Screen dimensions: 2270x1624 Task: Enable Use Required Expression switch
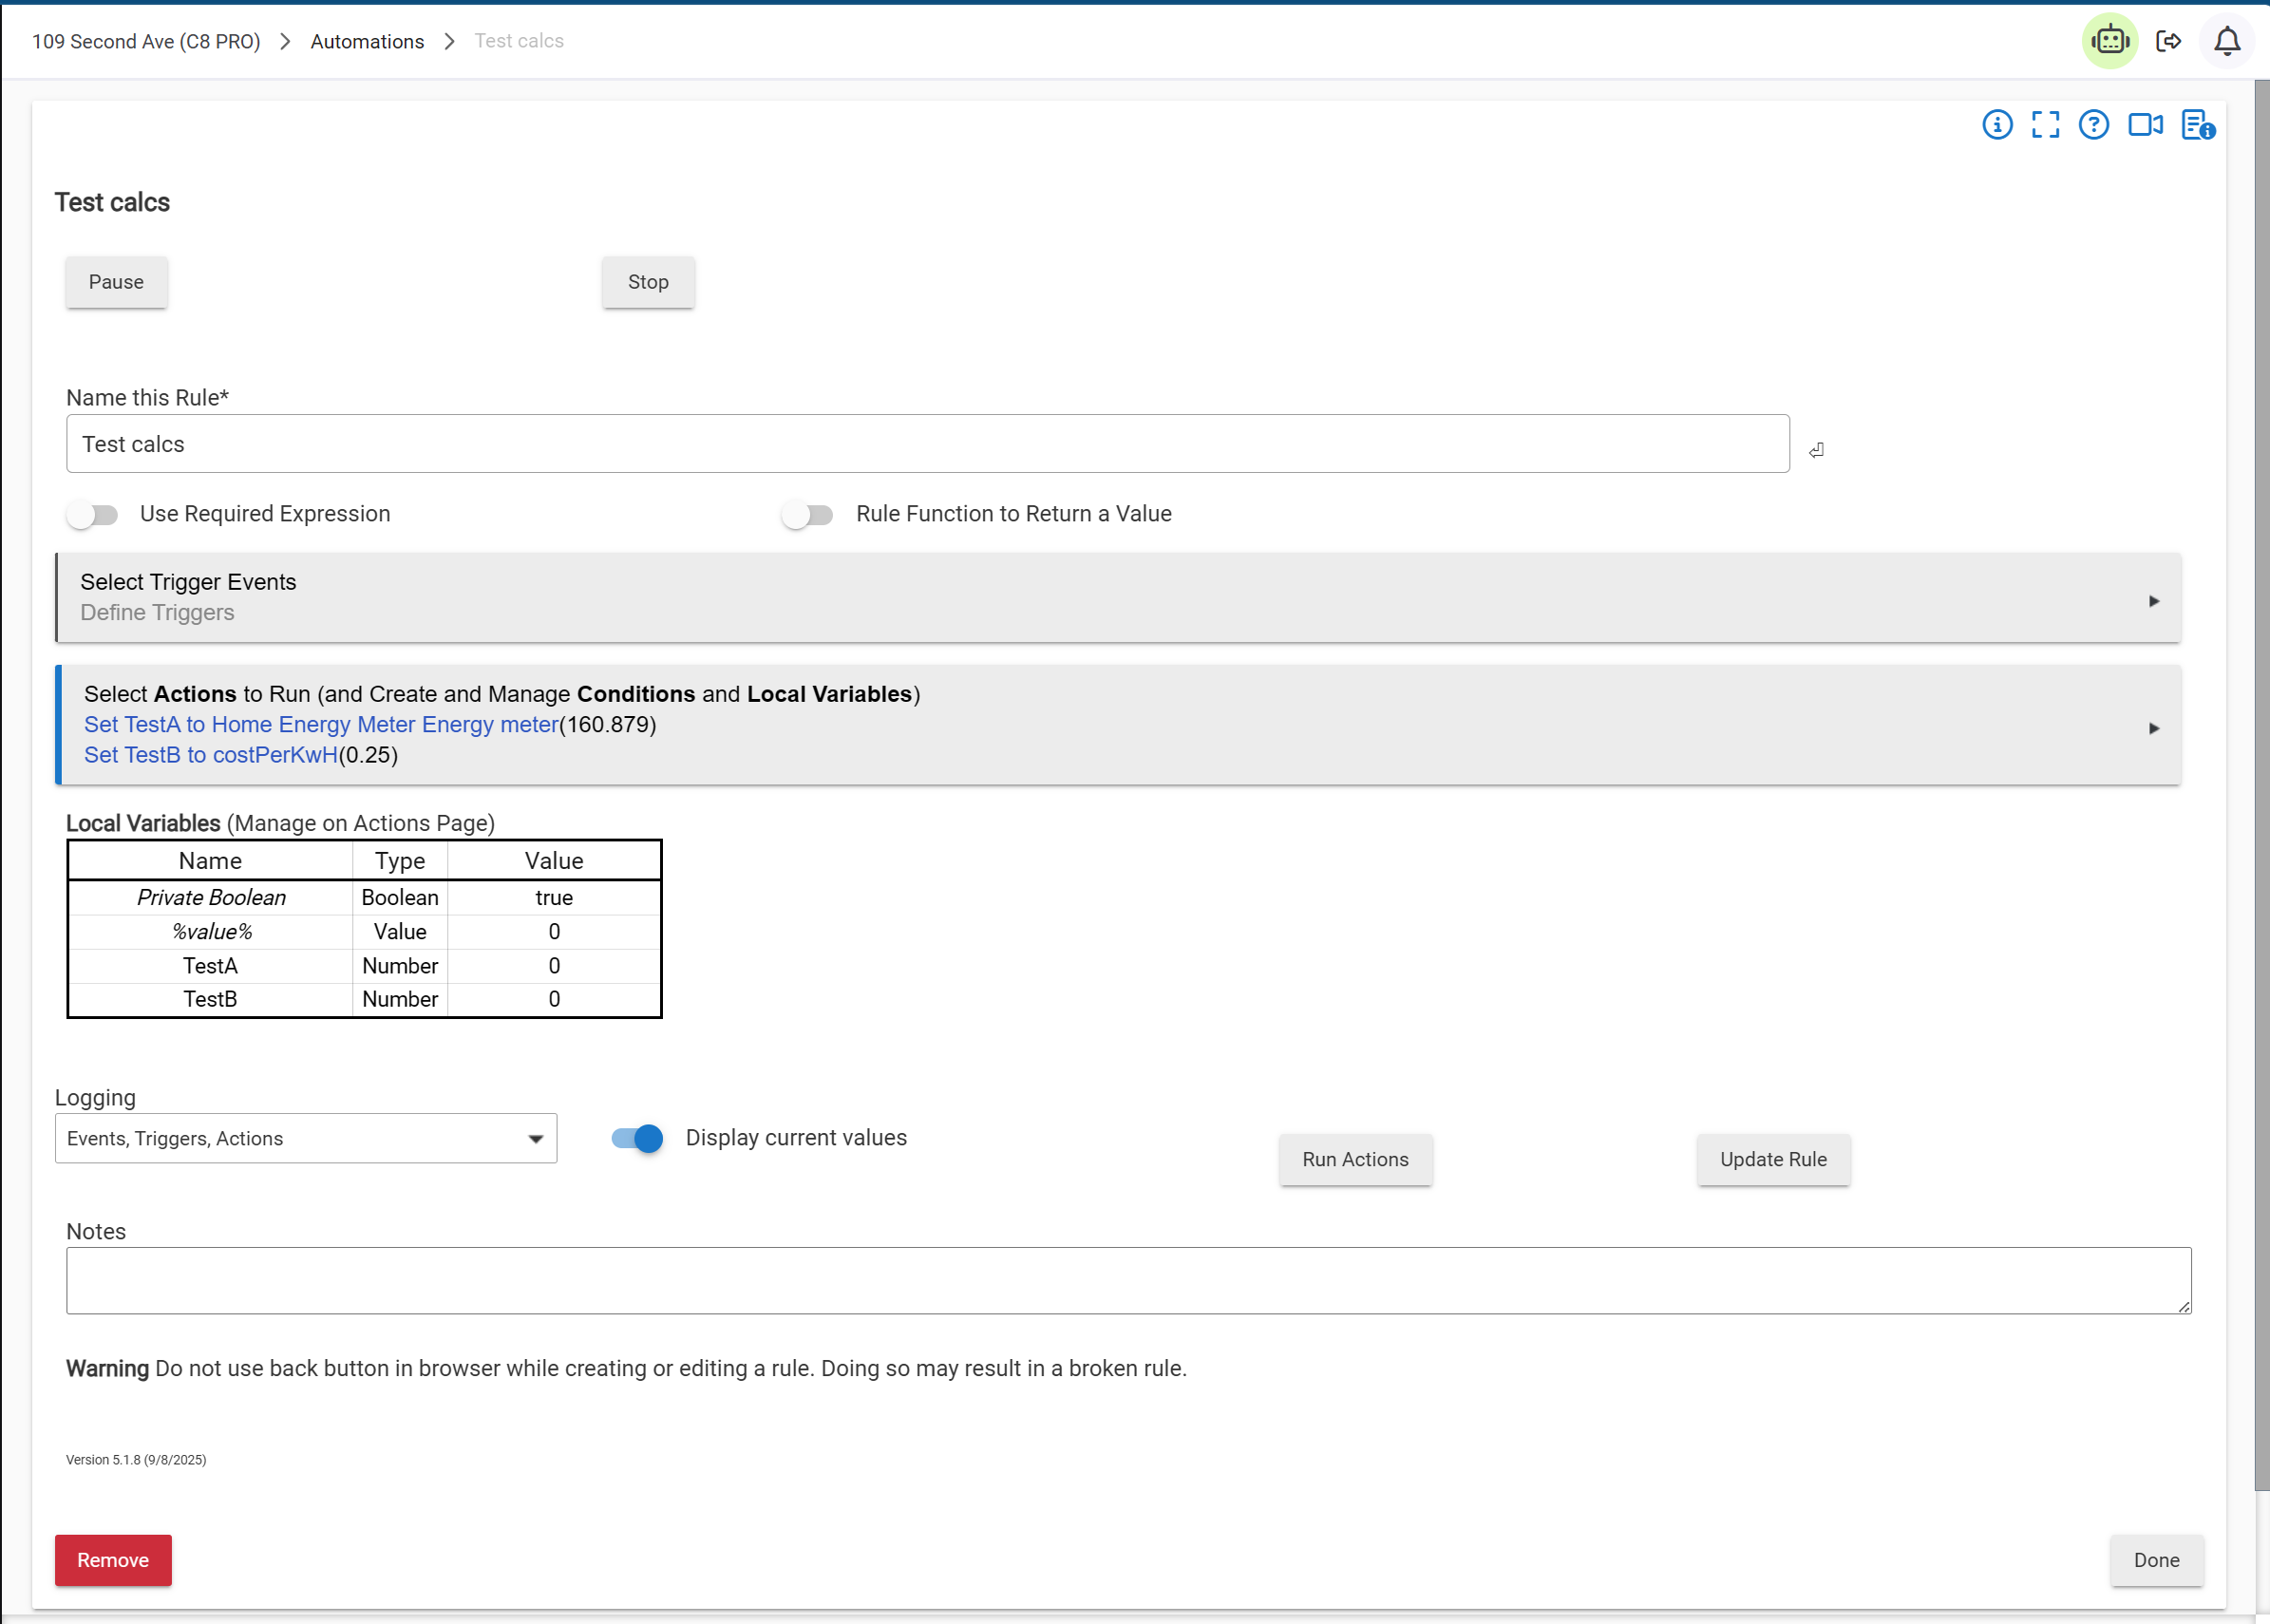click(x=92, y=514)
